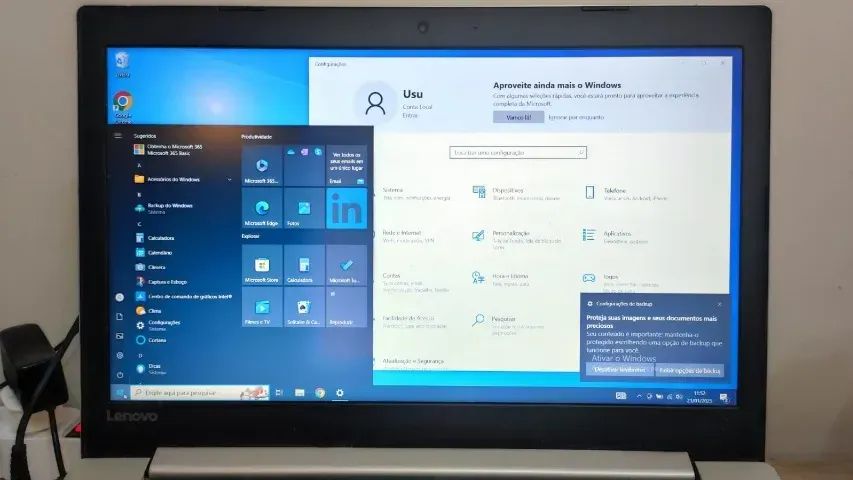The height and width of the screenshot is (480, 853).
Task: Open the Filmes e TV tile
Action: 262,307
